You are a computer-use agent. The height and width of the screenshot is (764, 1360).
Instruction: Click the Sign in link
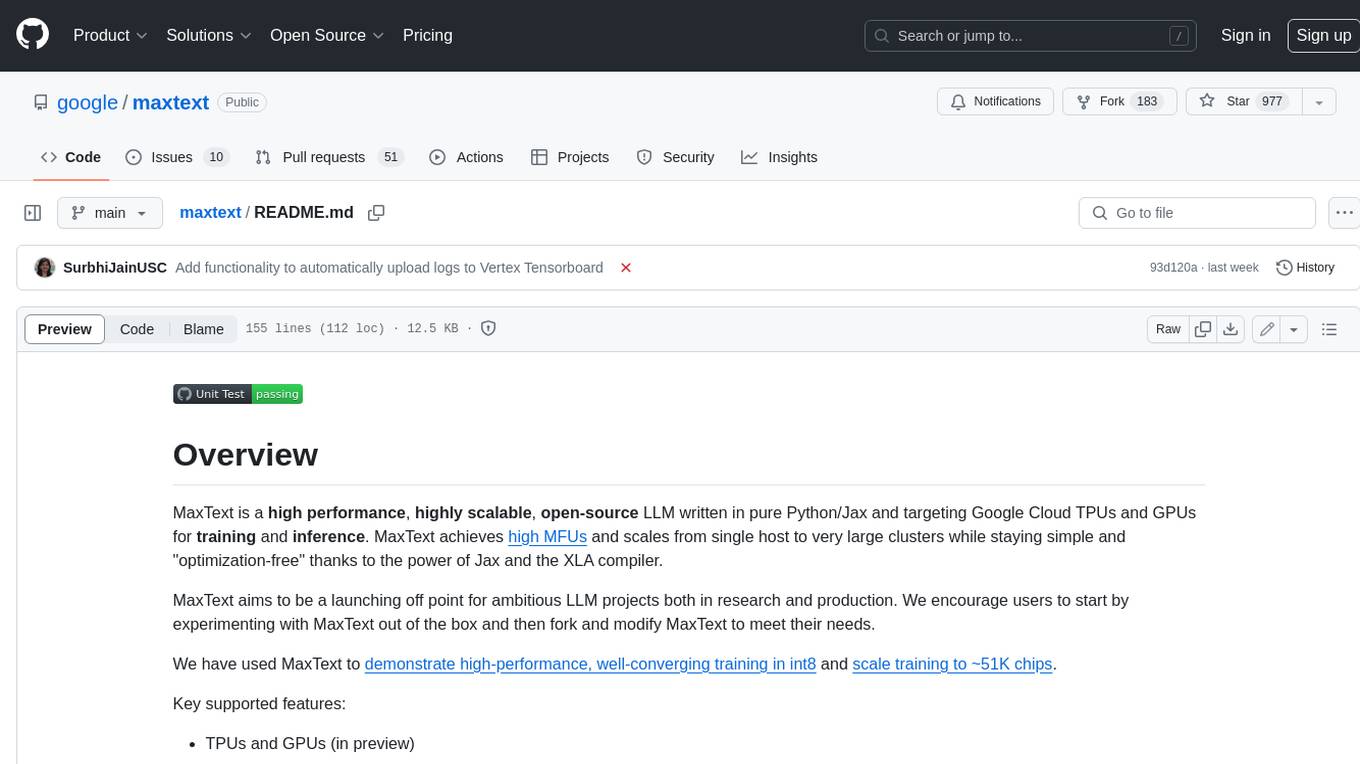point(1246,35)
